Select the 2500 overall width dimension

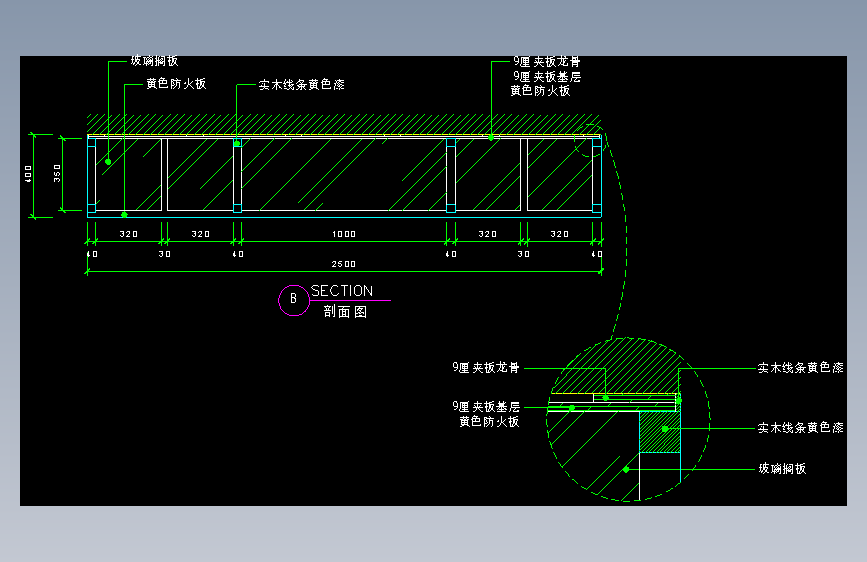coord(343,264)
